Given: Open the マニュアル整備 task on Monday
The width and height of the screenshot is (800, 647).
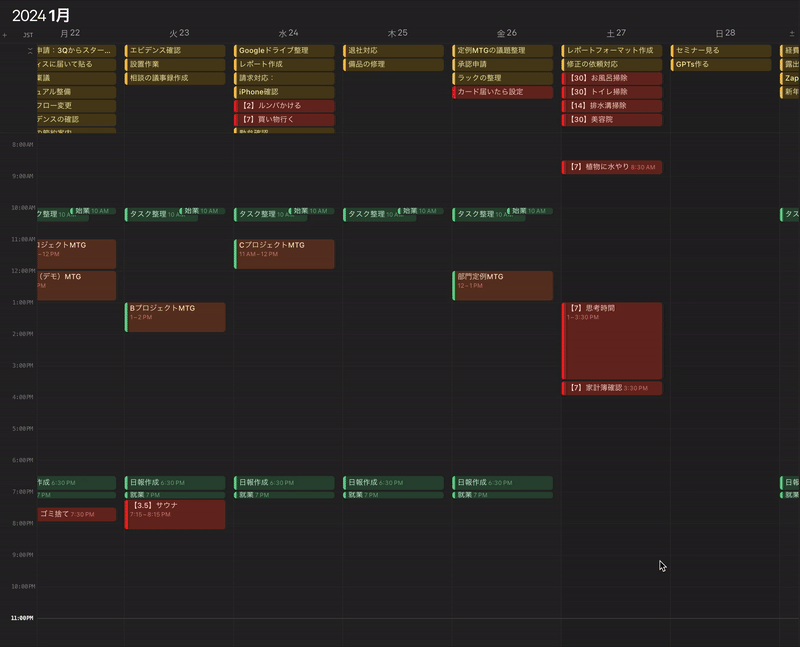Looking at the screenshot, I should coord(77,92).
